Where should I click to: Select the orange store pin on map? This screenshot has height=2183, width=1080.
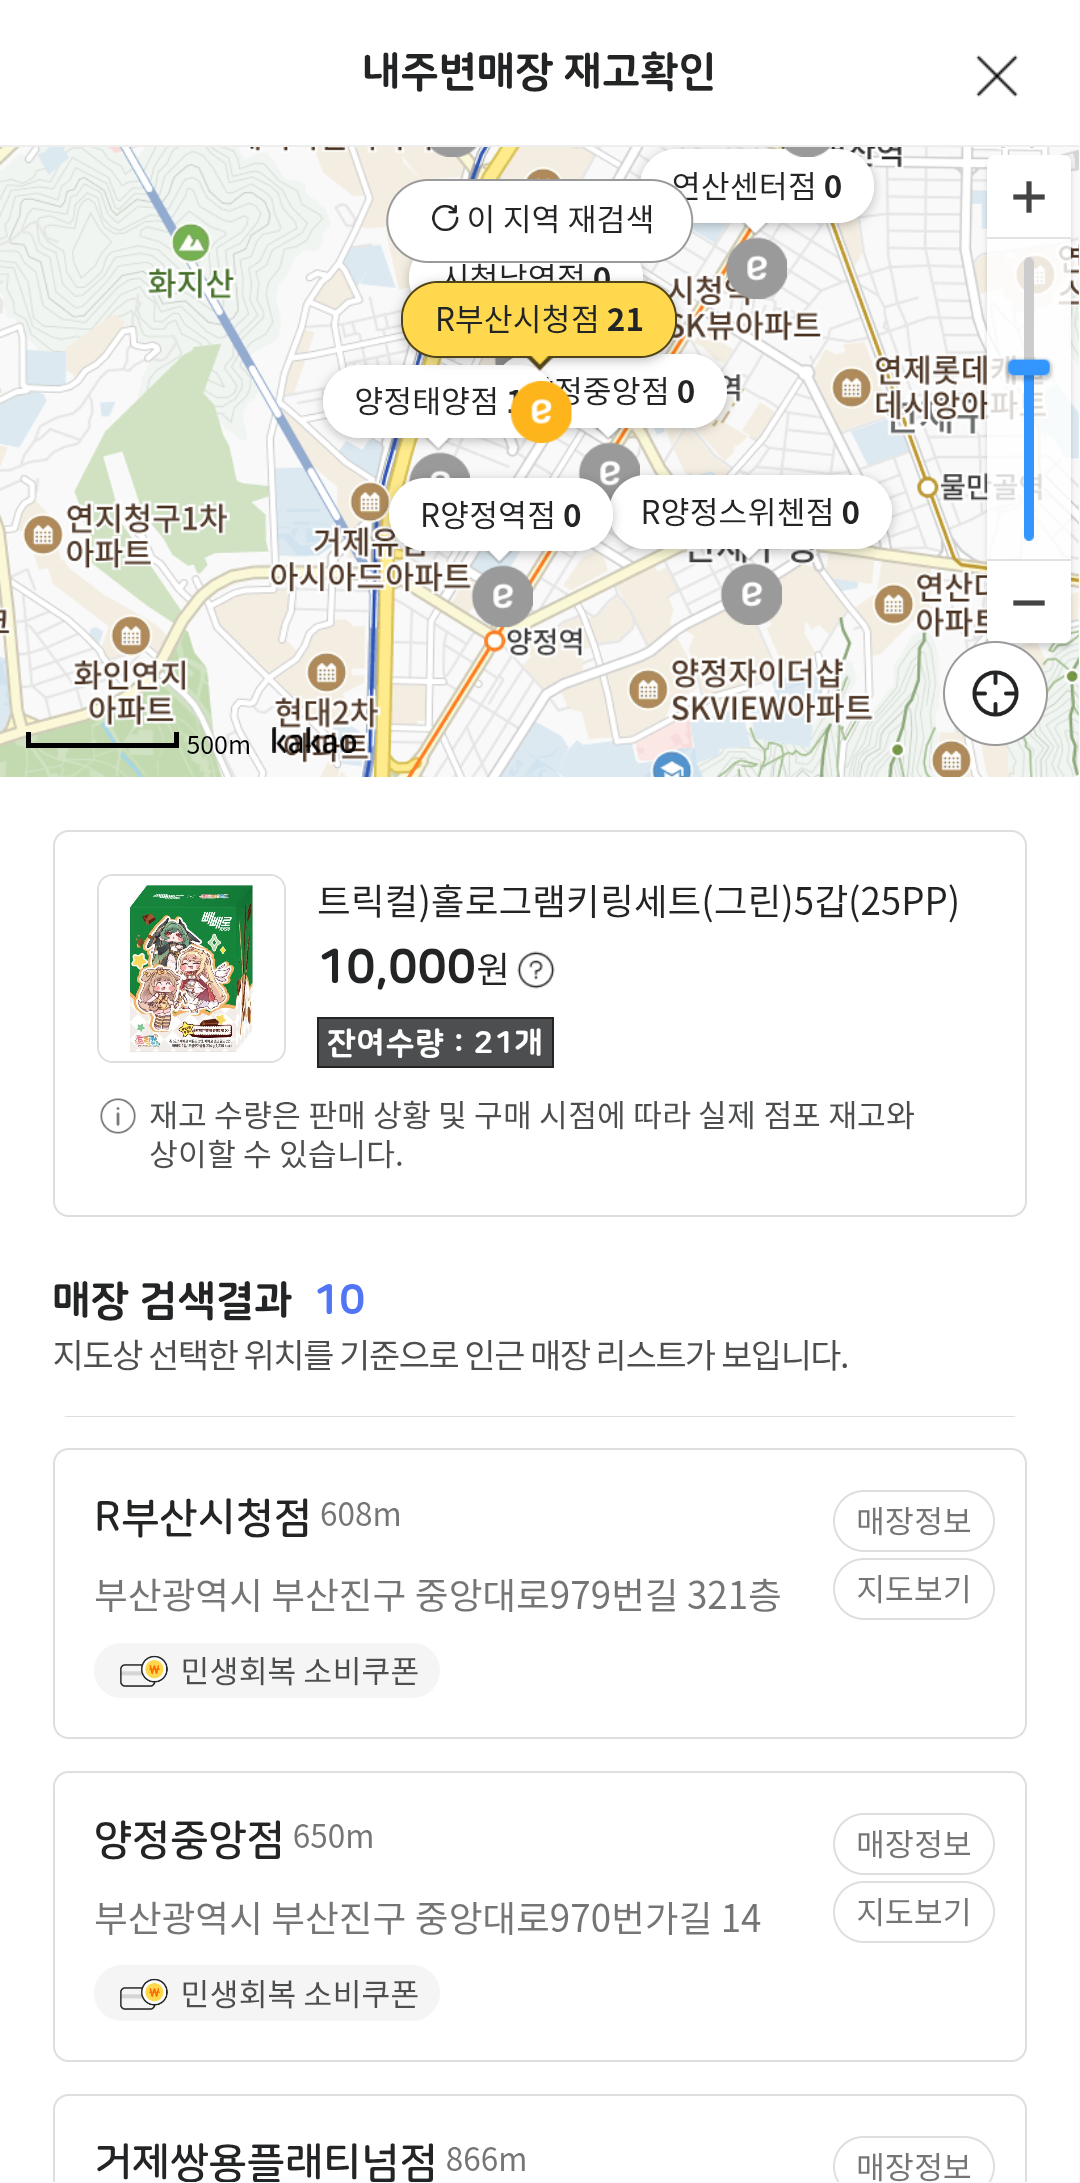click(x=541, y=410)
